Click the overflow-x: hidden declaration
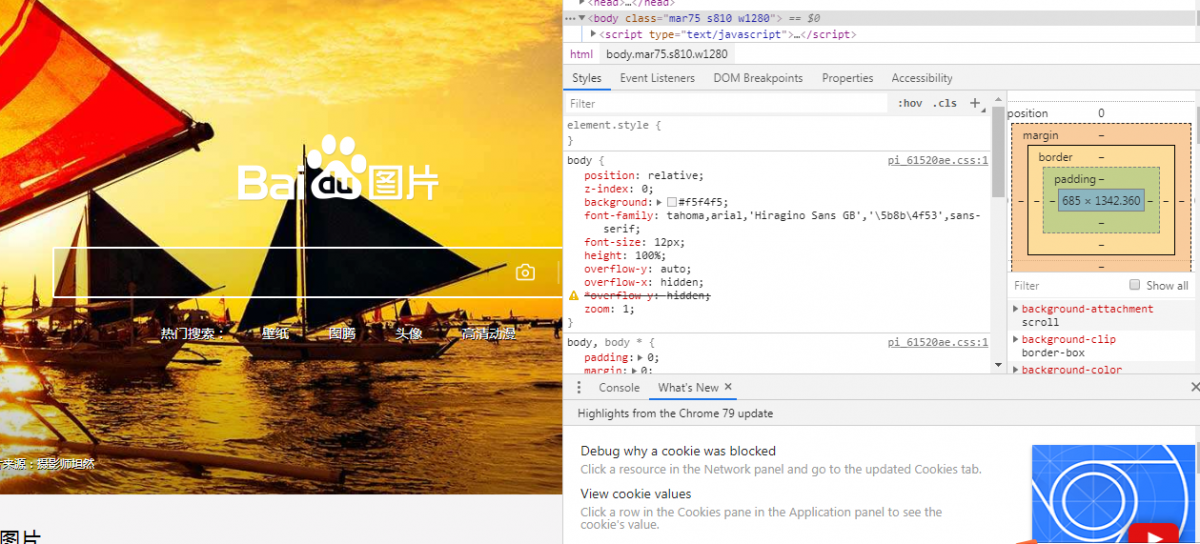1200x544 pixels. [x=644, y=282]
